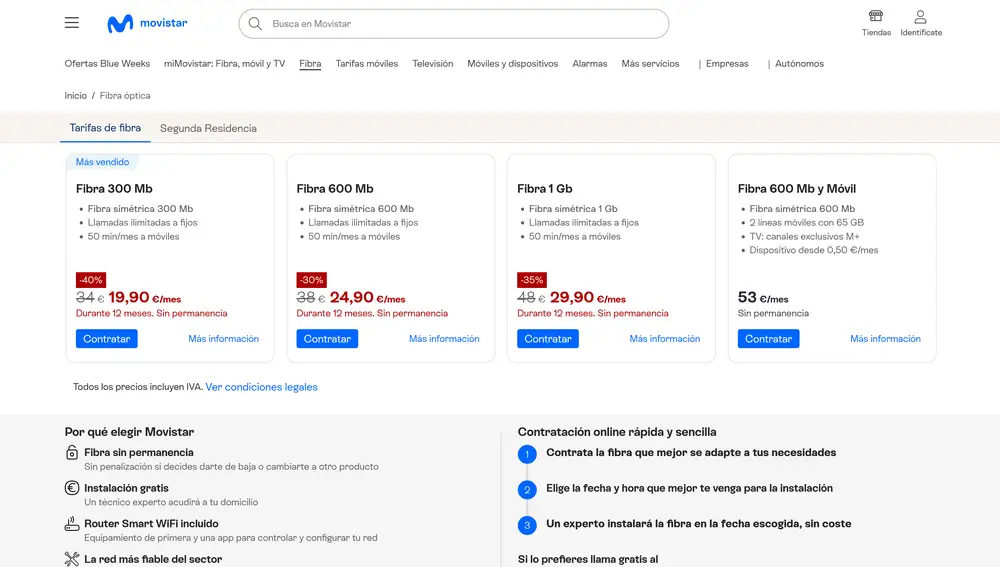Click step 2 circle about installation date
Screen dimensions: 1000x567
click(527, 490)
